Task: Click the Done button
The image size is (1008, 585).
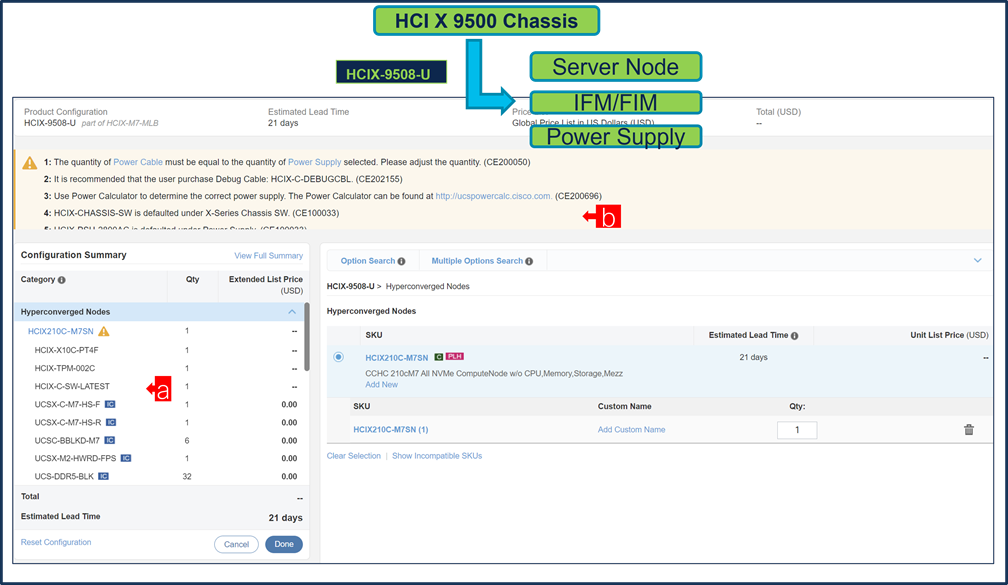Action: click(x=284, y=544)
